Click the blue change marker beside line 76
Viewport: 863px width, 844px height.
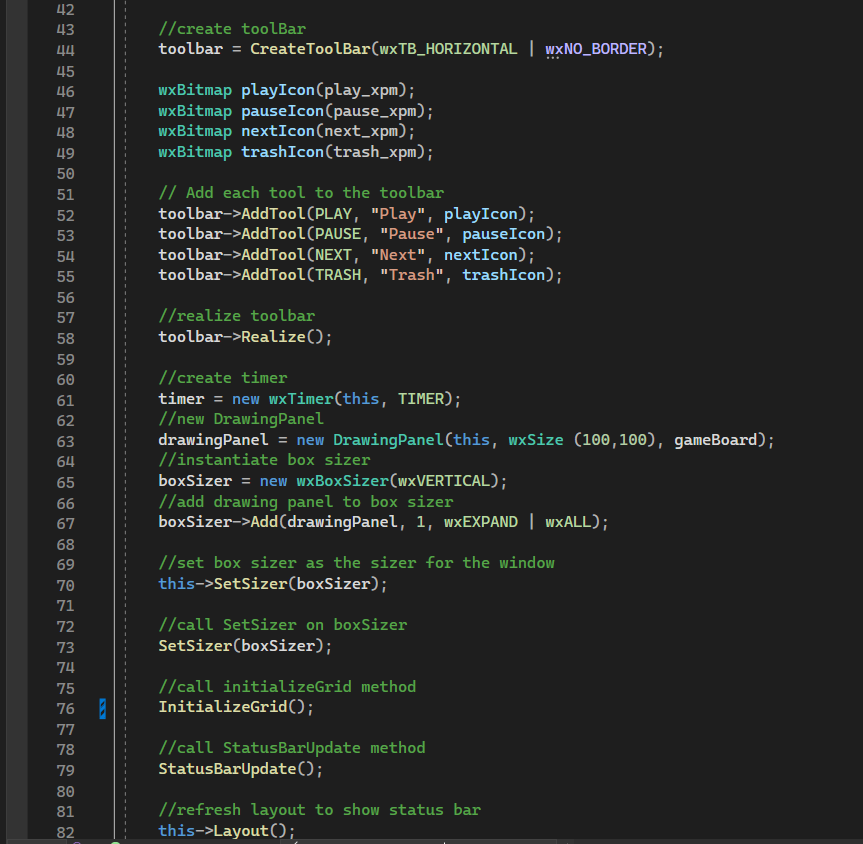coord(101,707)
